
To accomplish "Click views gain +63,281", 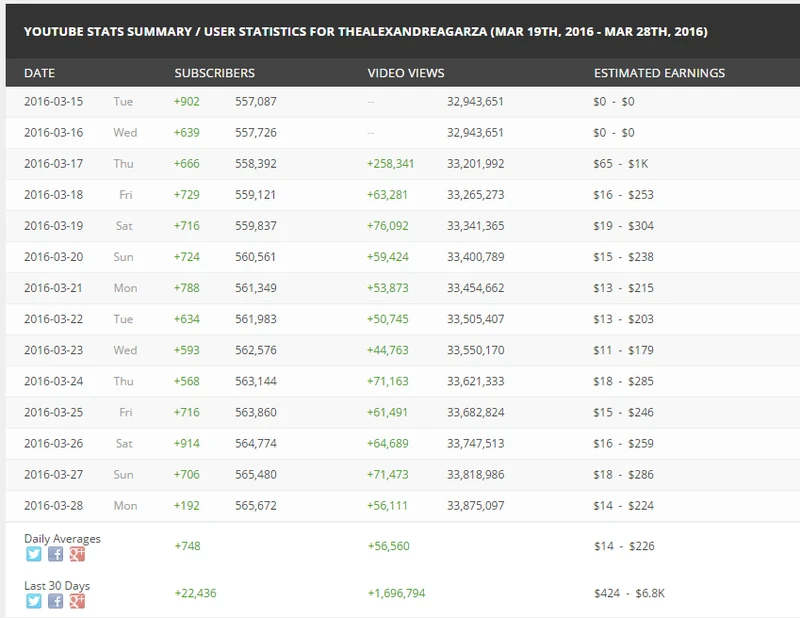I will tap(387, 195).
